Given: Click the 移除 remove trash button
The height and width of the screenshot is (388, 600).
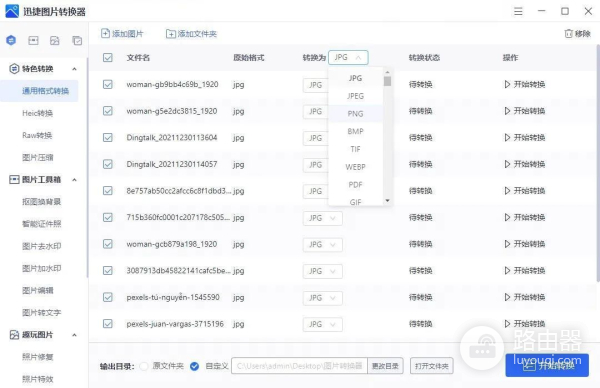Looking at the screenshot, I should 577,34.
